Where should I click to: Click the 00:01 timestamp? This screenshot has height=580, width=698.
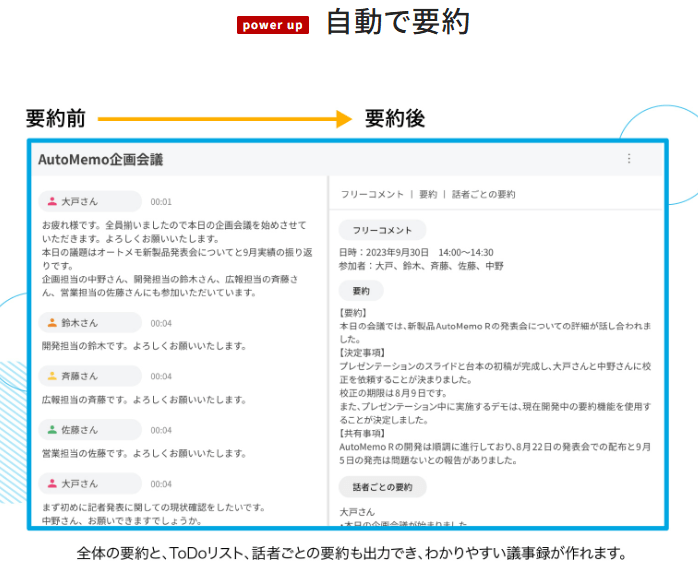pos(161,202)
